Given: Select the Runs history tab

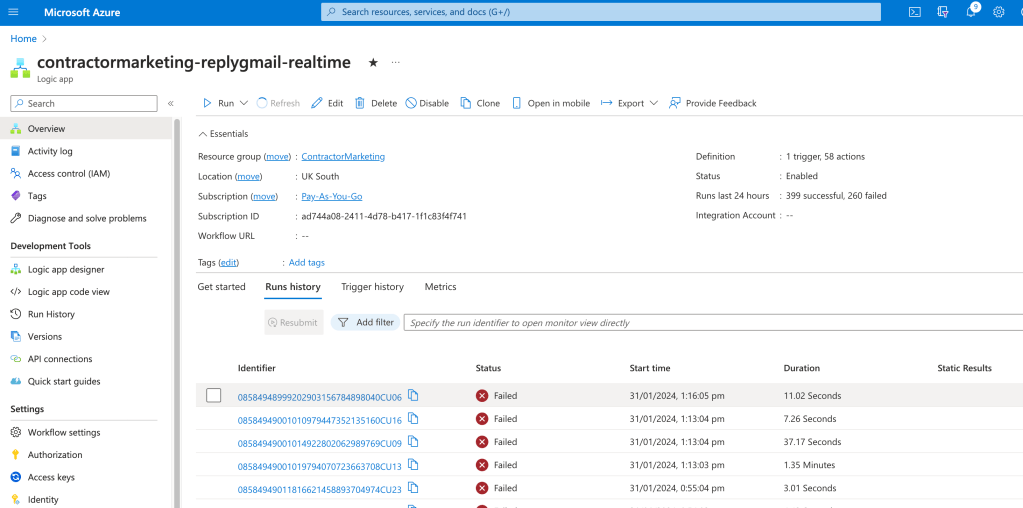Looking at the screenshot, I should (x=293, y=287).
